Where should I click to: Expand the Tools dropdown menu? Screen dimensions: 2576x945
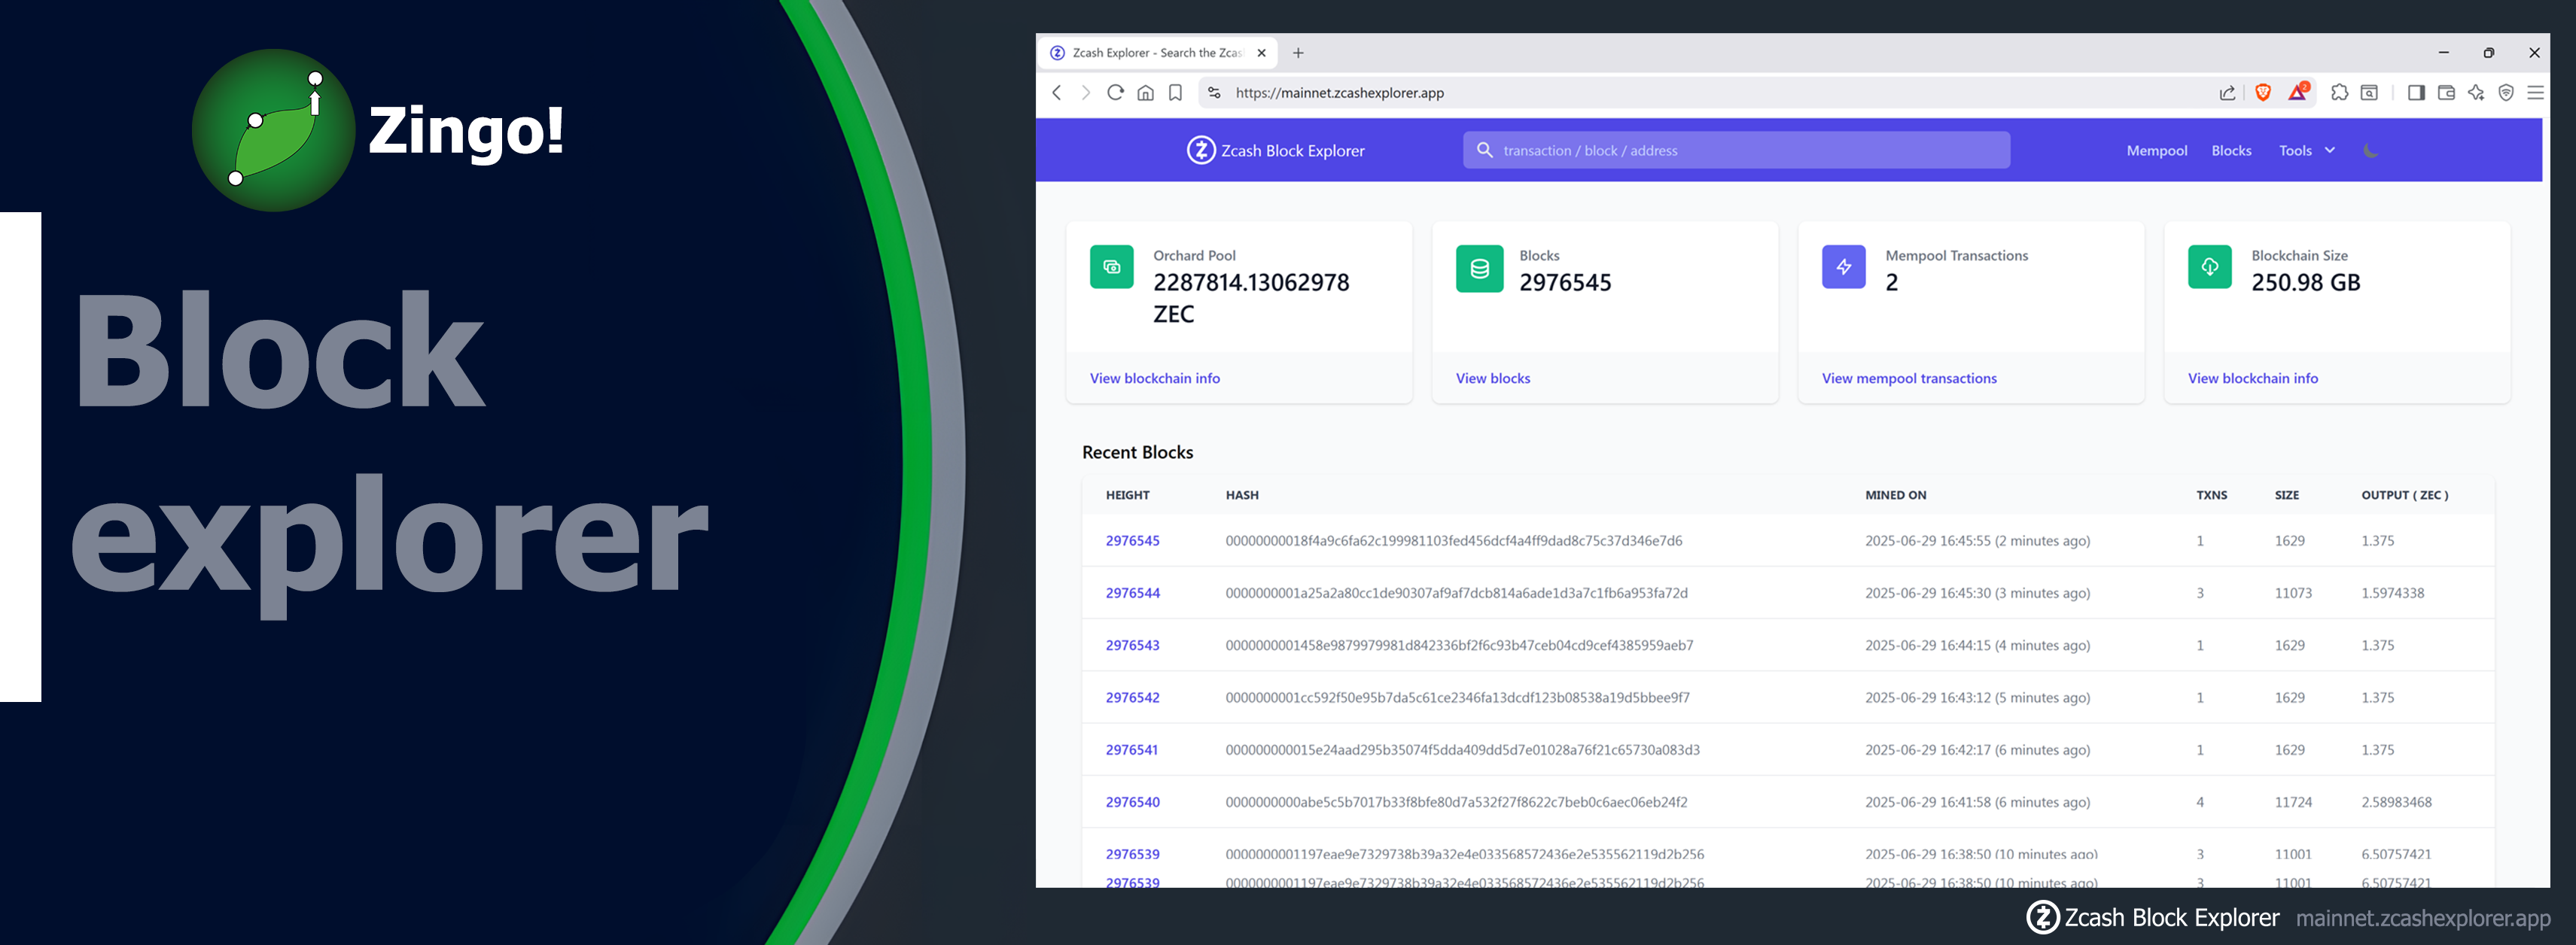click(2307, 150)
